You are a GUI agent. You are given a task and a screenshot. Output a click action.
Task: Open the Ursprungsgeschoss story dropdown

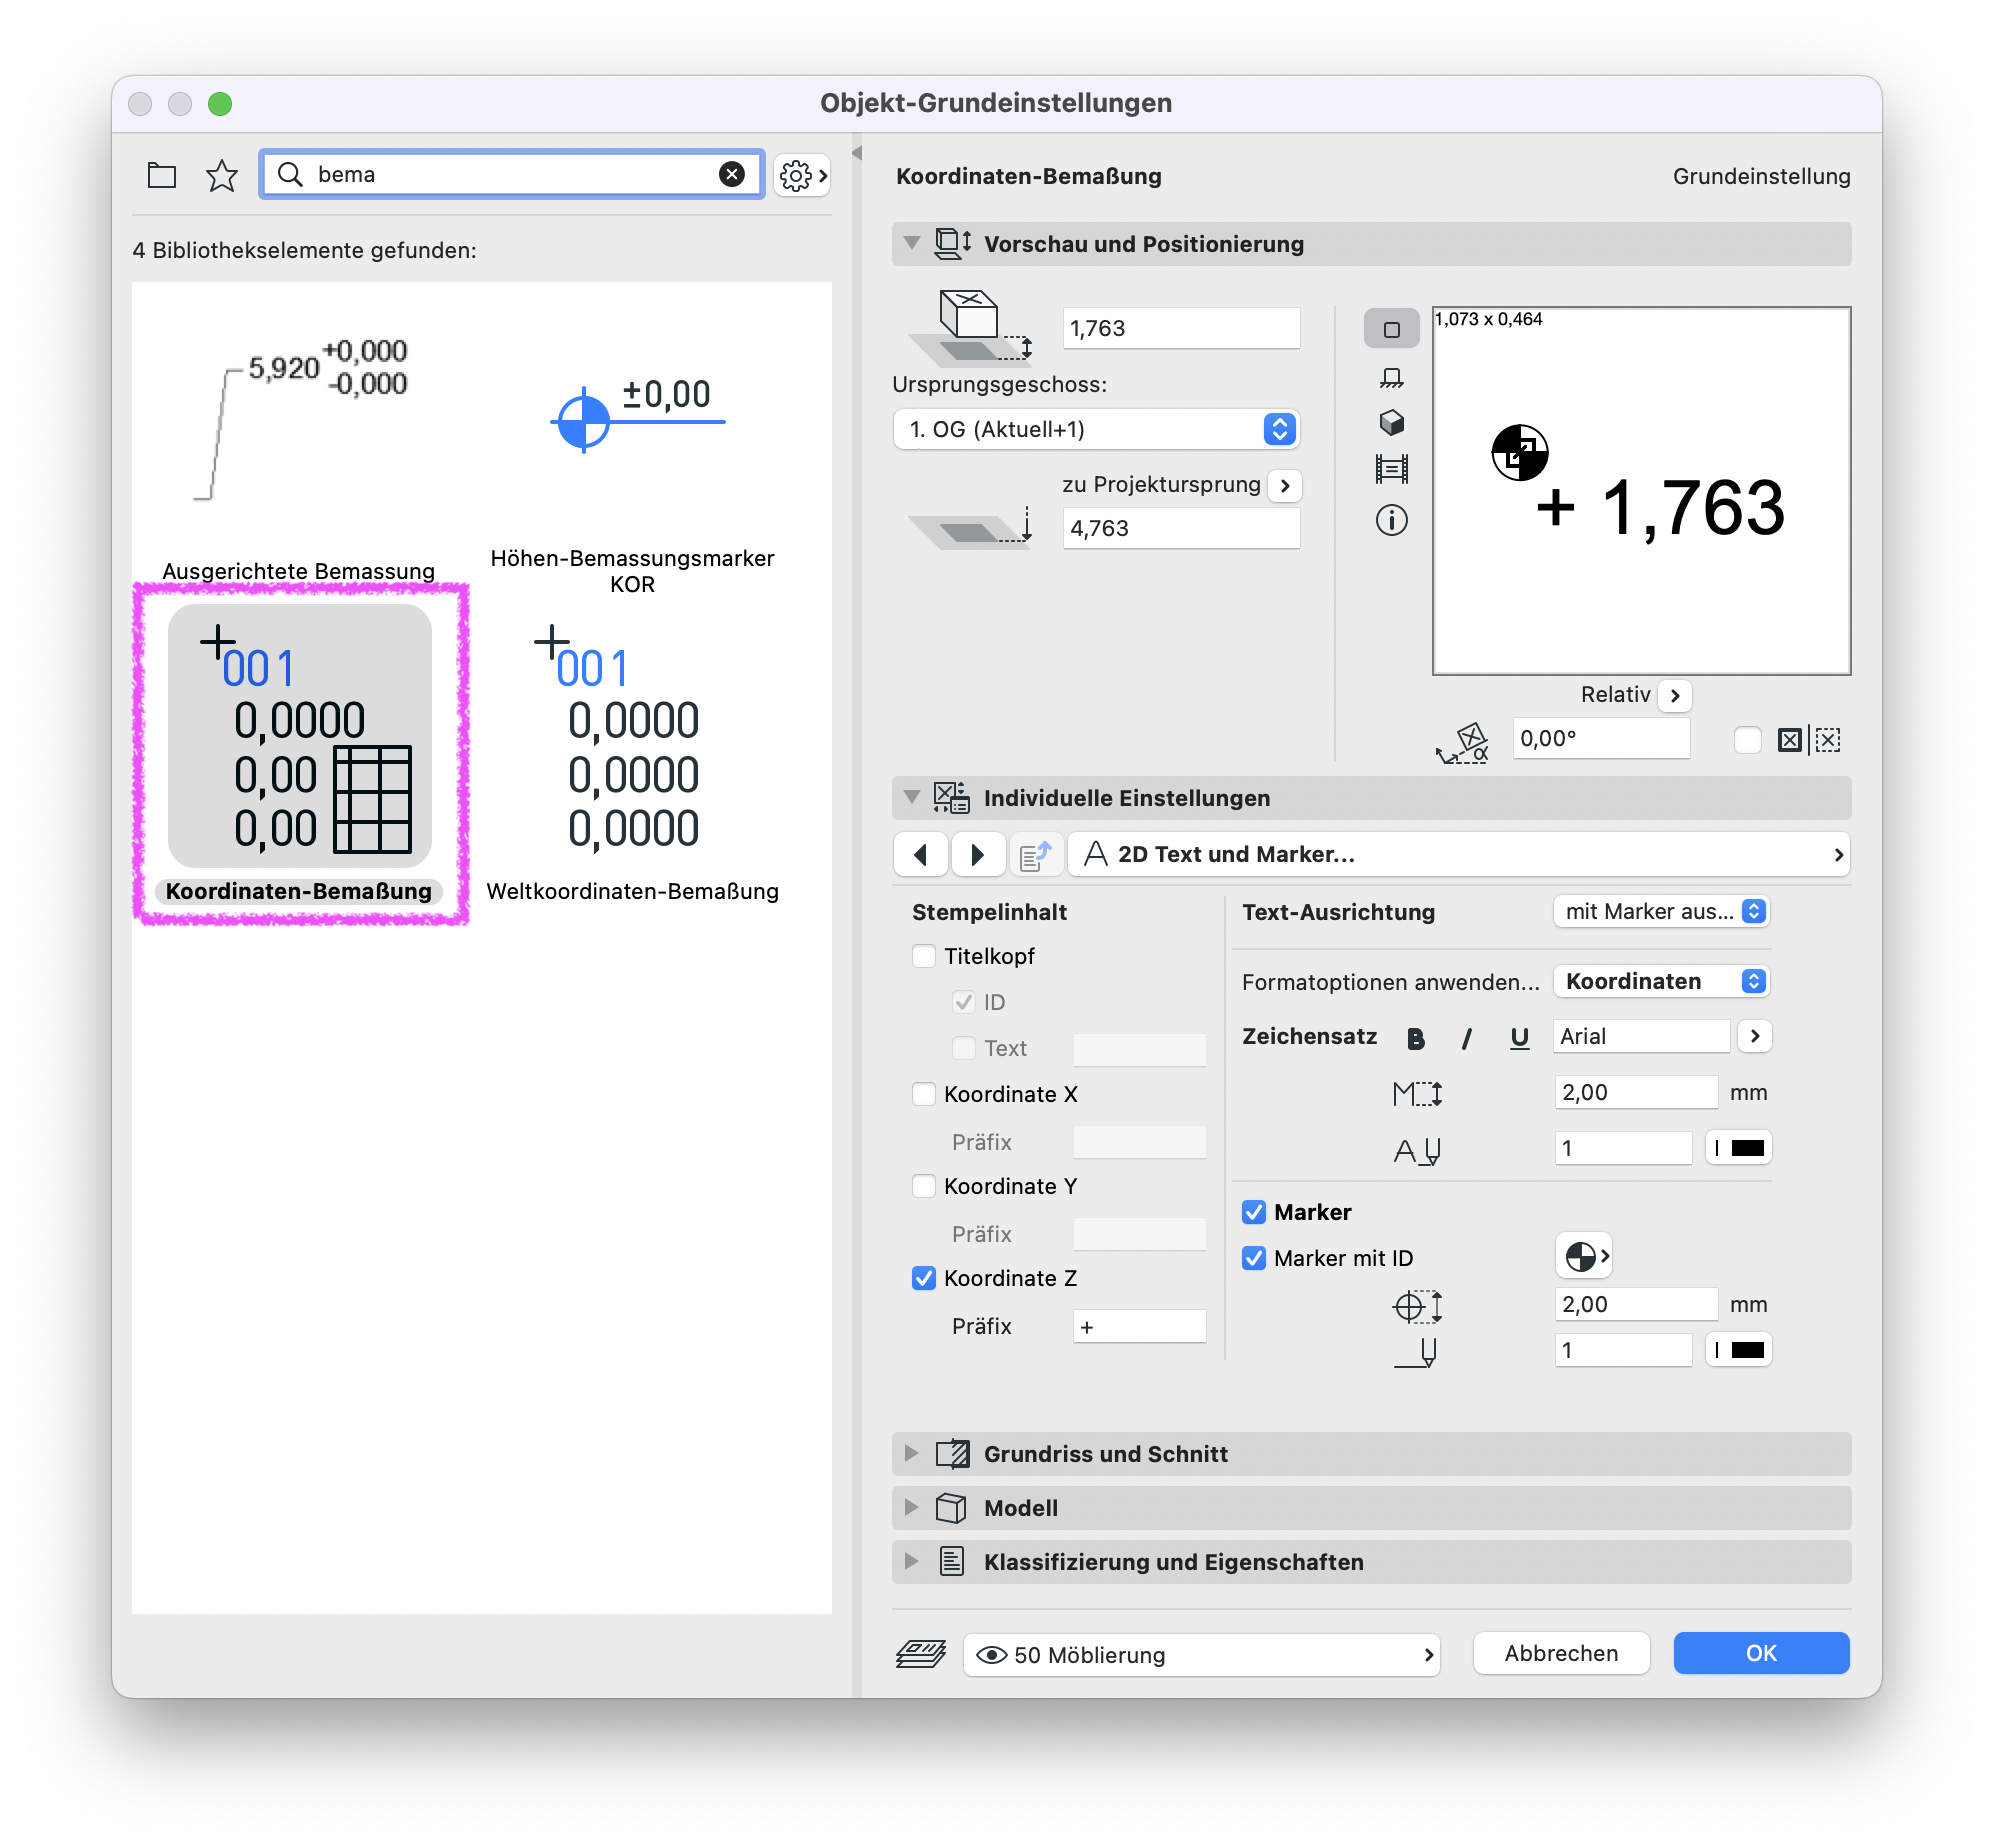(x=1096, y=429)
